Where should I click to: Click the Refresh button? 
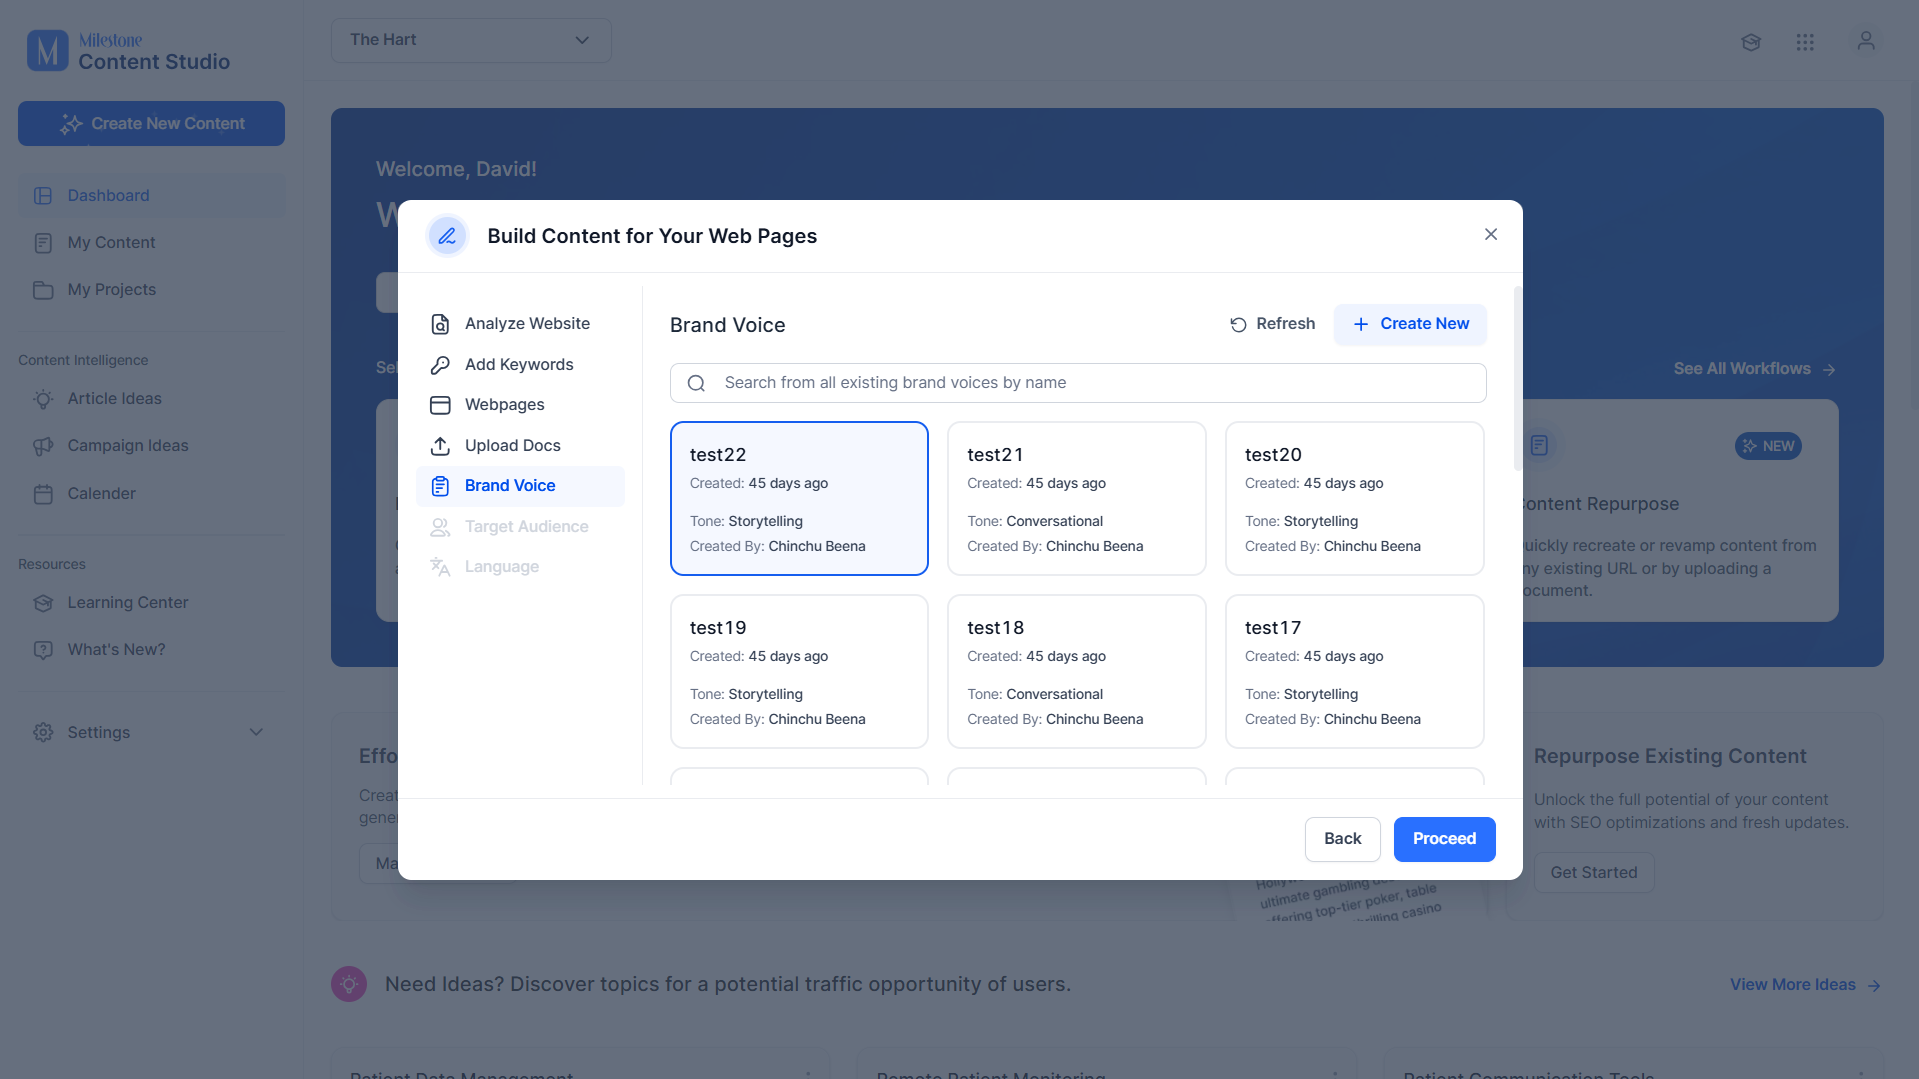click(x=1272, y=324)
